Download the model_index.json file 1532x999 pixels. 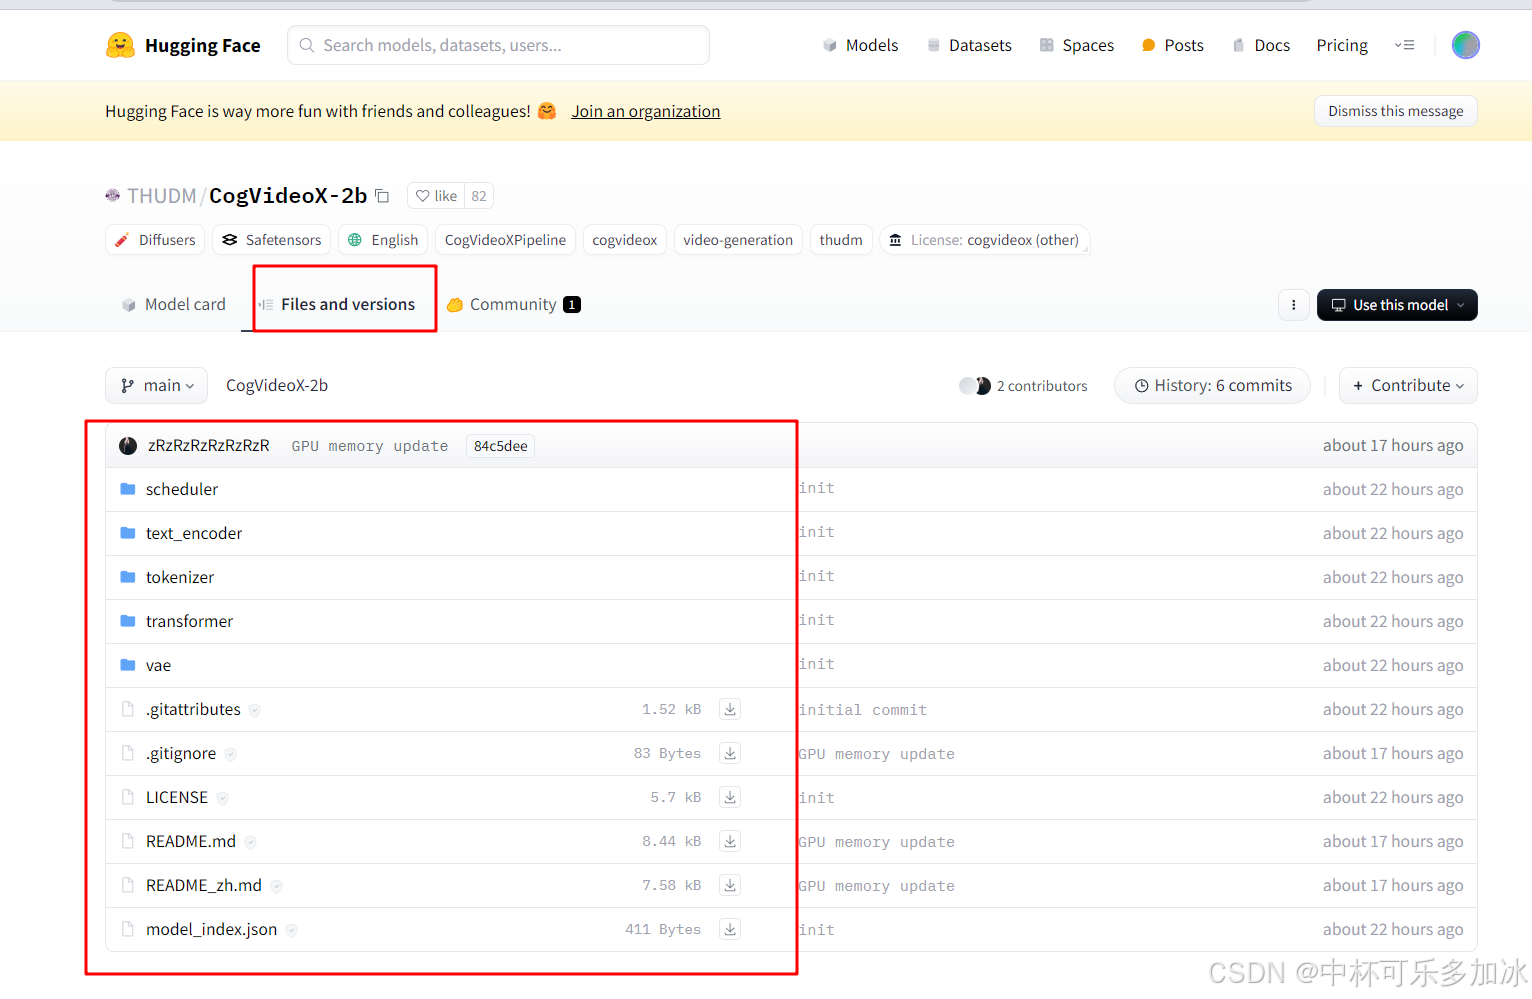pyautogui.click(x=730, y=929)
